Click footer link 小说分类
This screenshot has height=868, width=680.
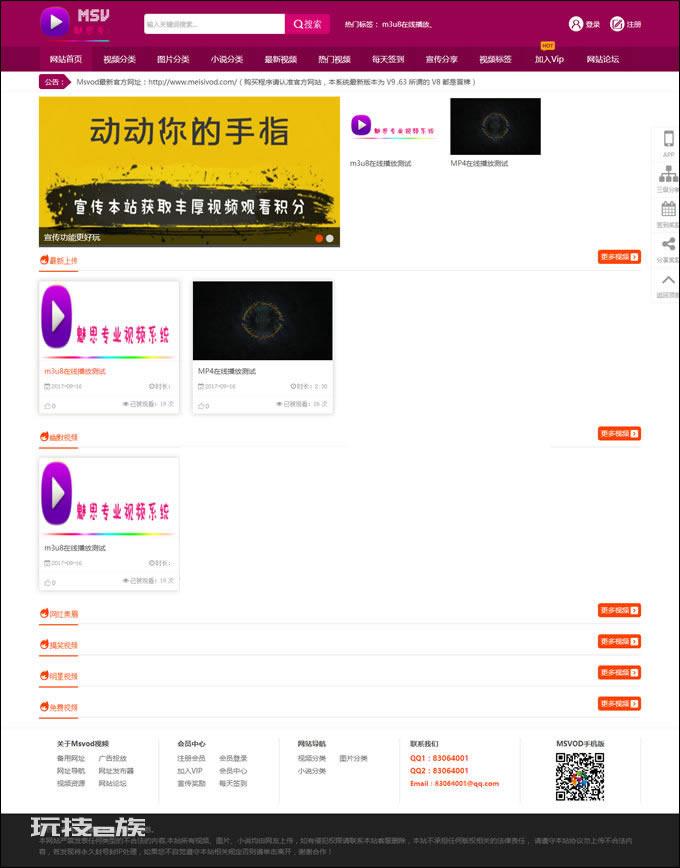pos(312,771)
